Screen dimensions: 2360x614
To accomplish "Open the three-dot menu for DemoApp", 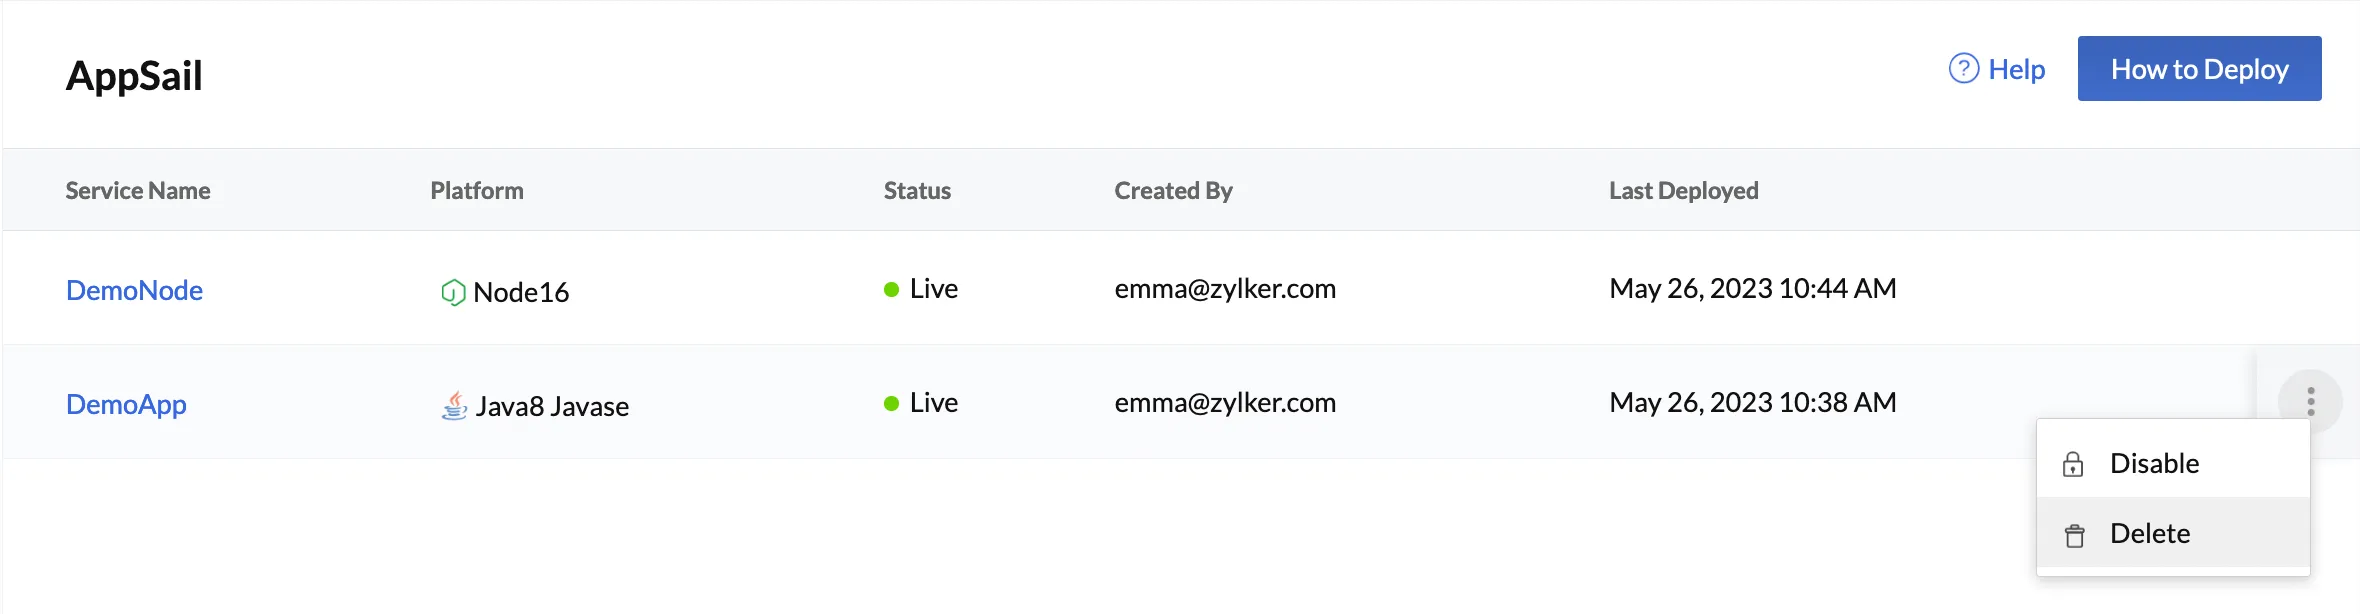I will [2311, 402].
